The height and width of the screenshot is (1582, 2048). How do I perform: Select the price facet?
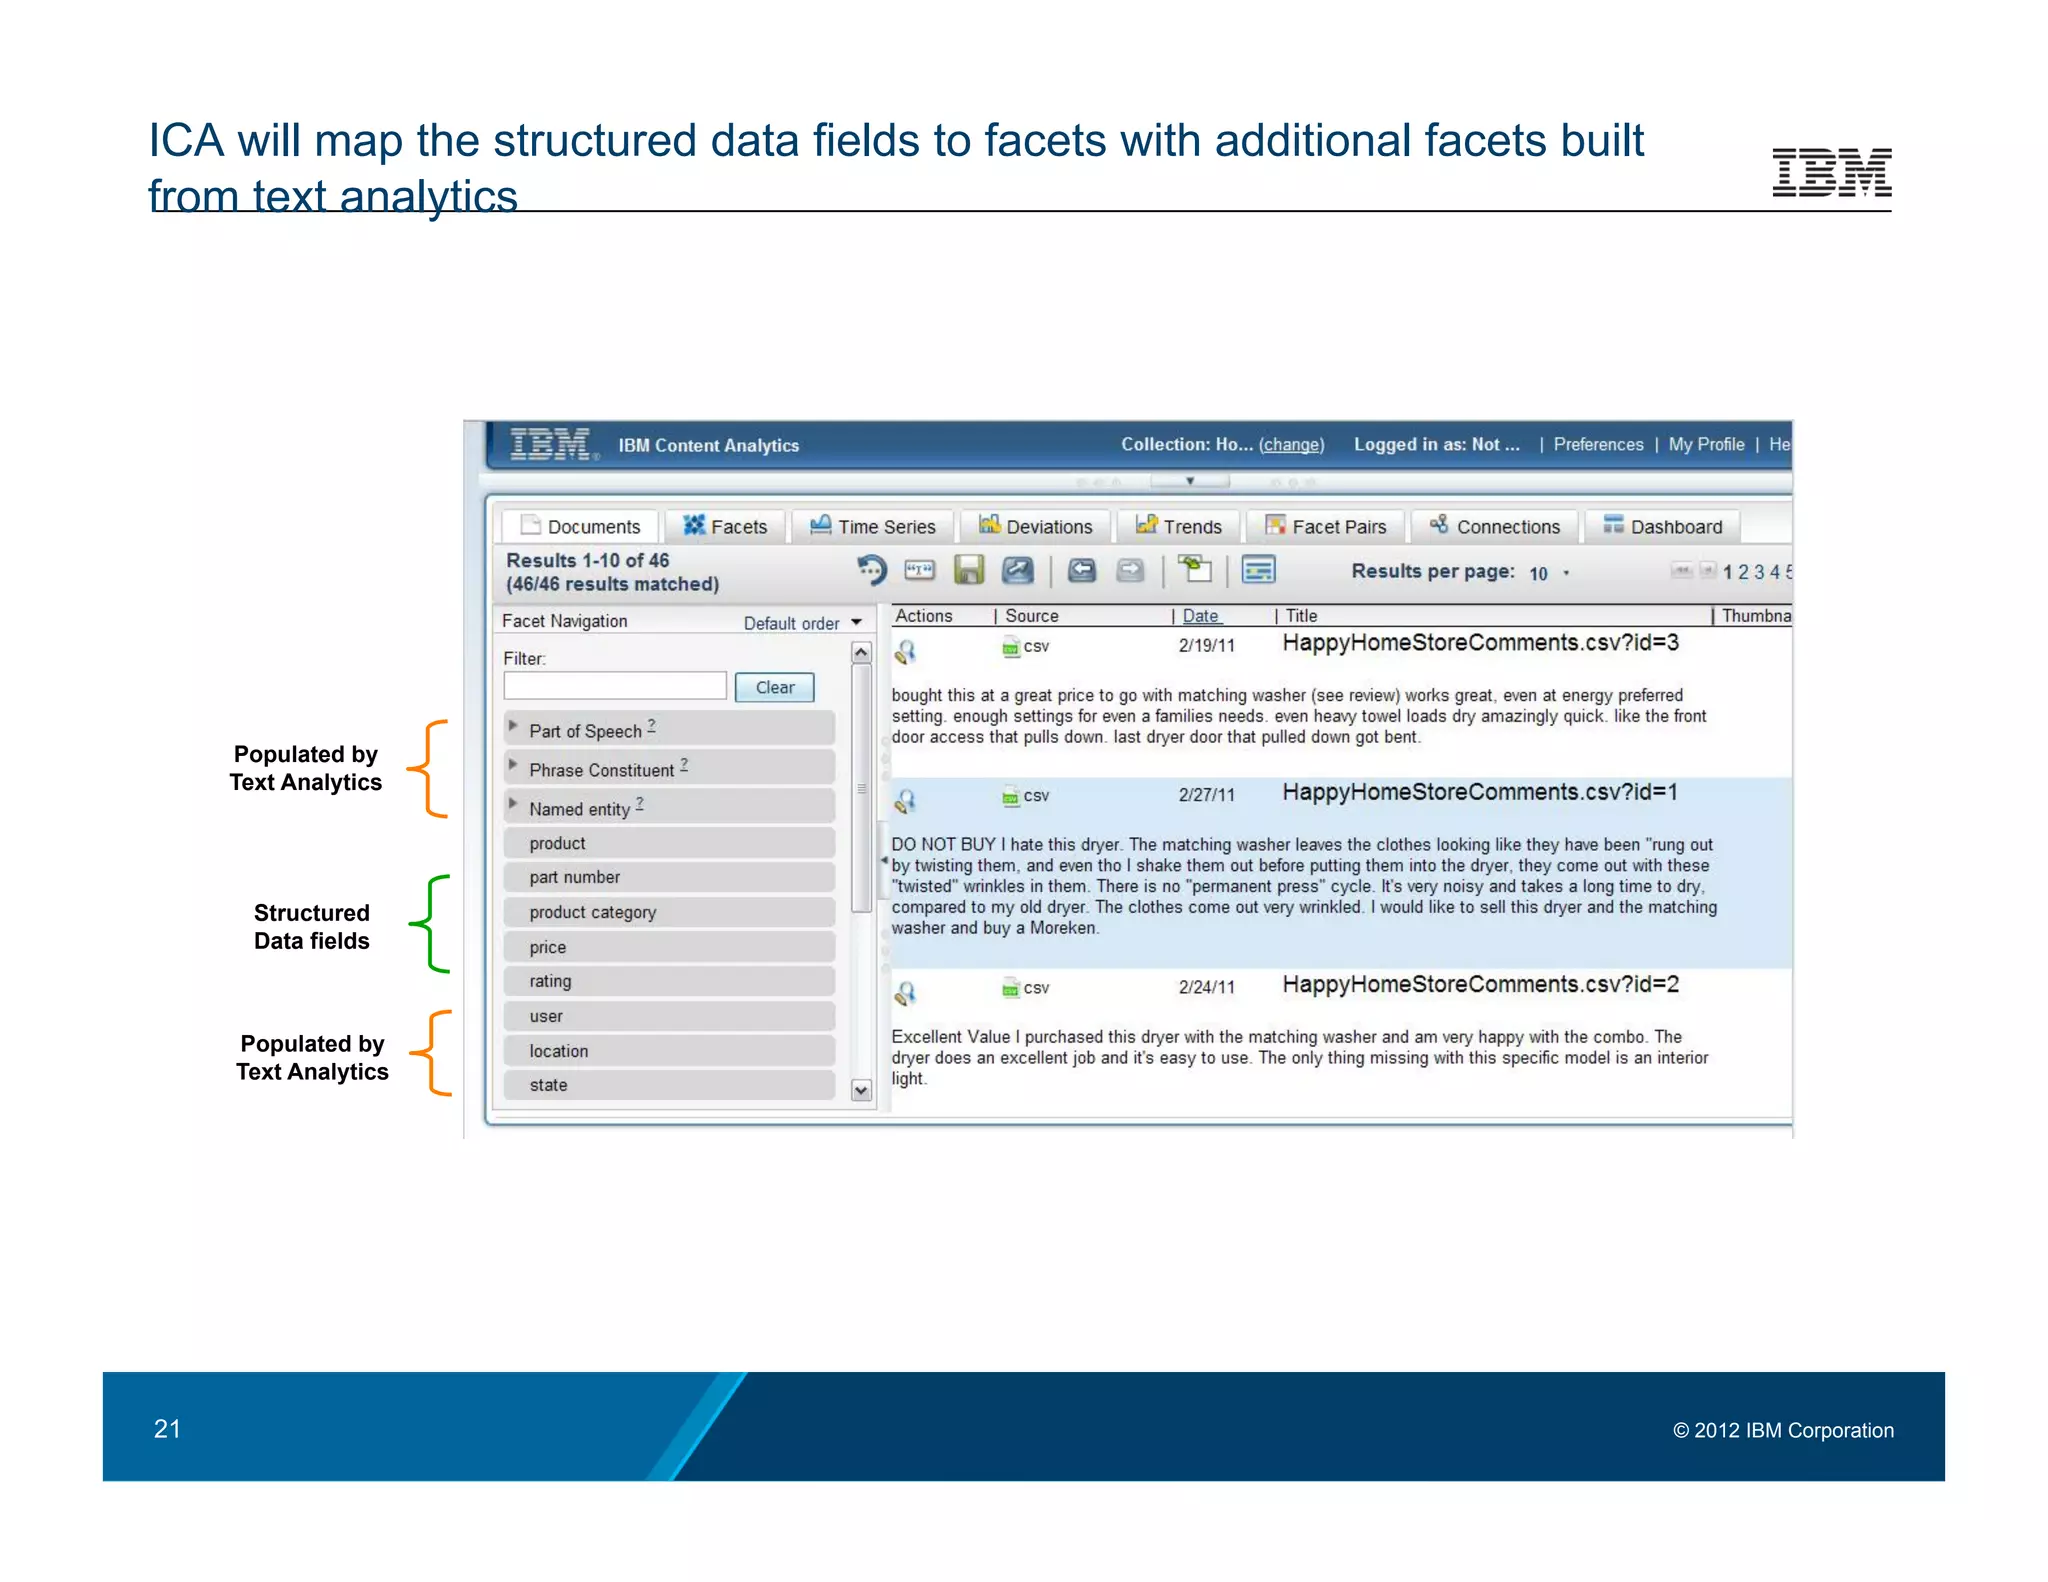[669, 947]
